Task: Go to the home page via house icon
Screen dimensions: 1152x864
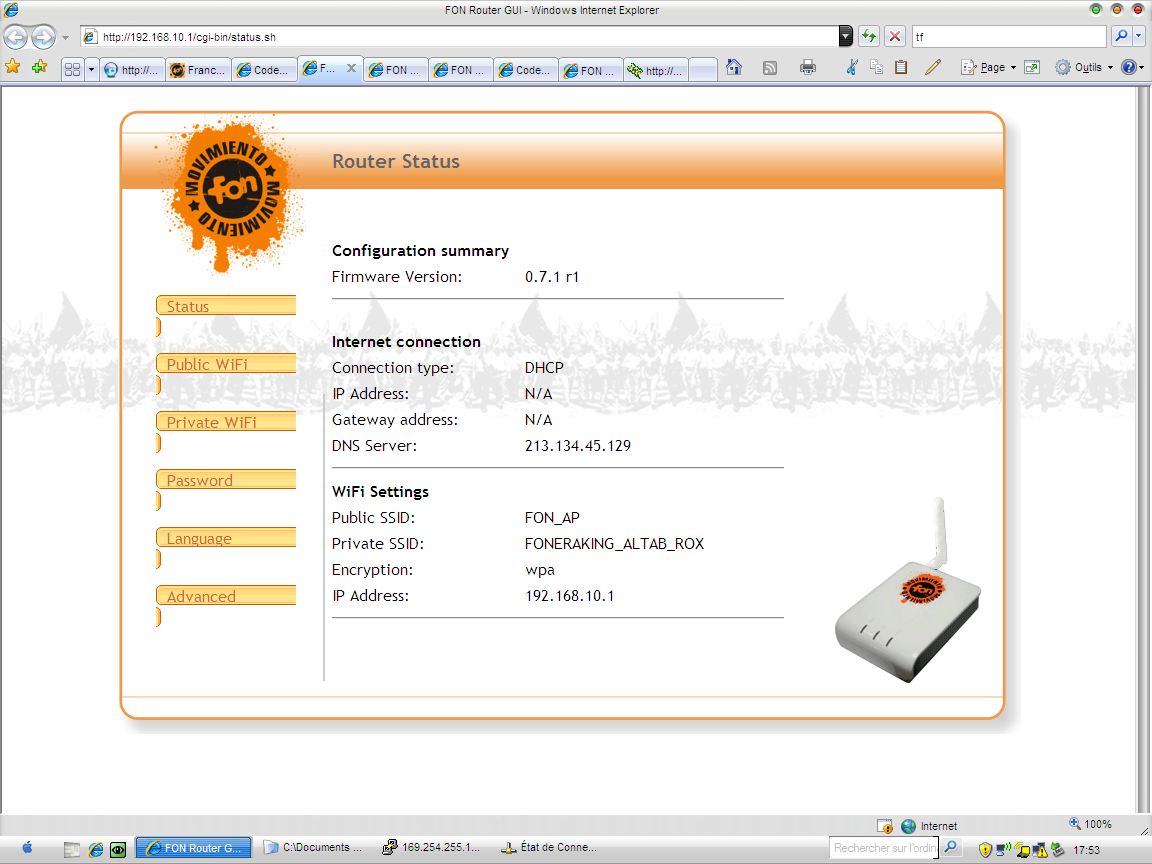Action: [x=733, y=68]
